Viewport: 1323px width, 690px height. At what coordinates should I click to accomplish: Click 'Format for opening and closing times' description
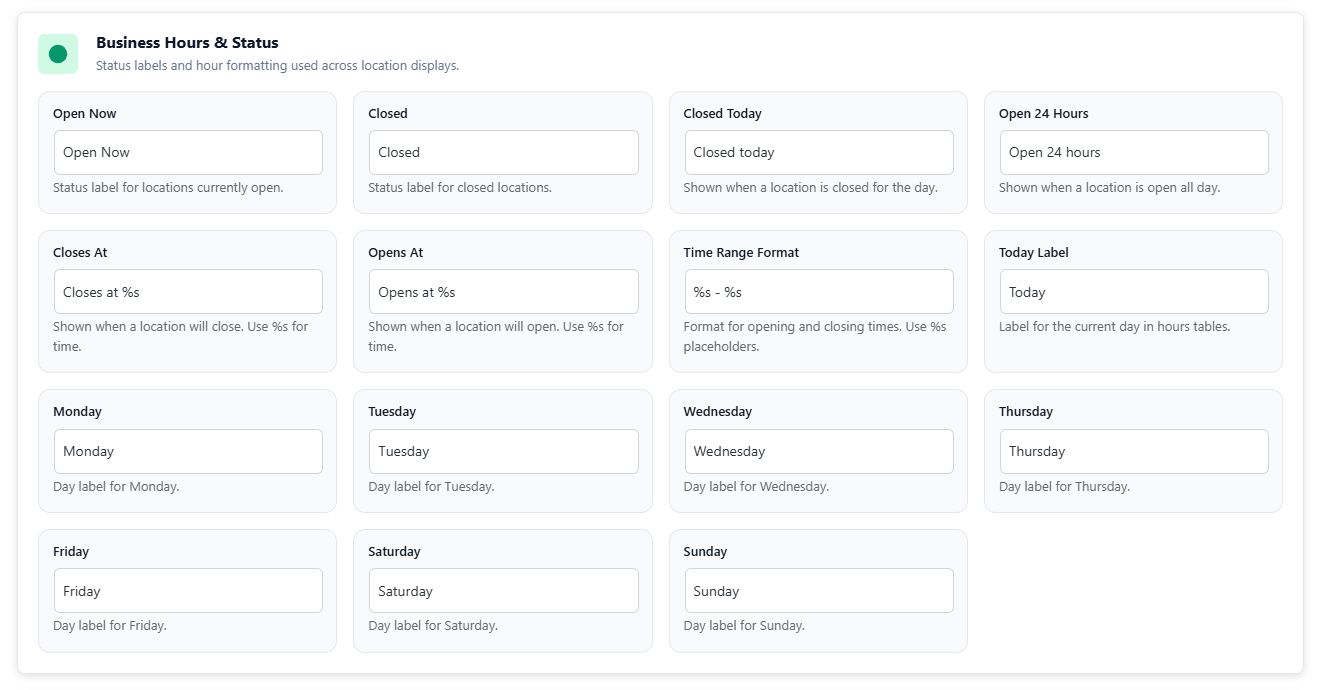click(815, 337)
